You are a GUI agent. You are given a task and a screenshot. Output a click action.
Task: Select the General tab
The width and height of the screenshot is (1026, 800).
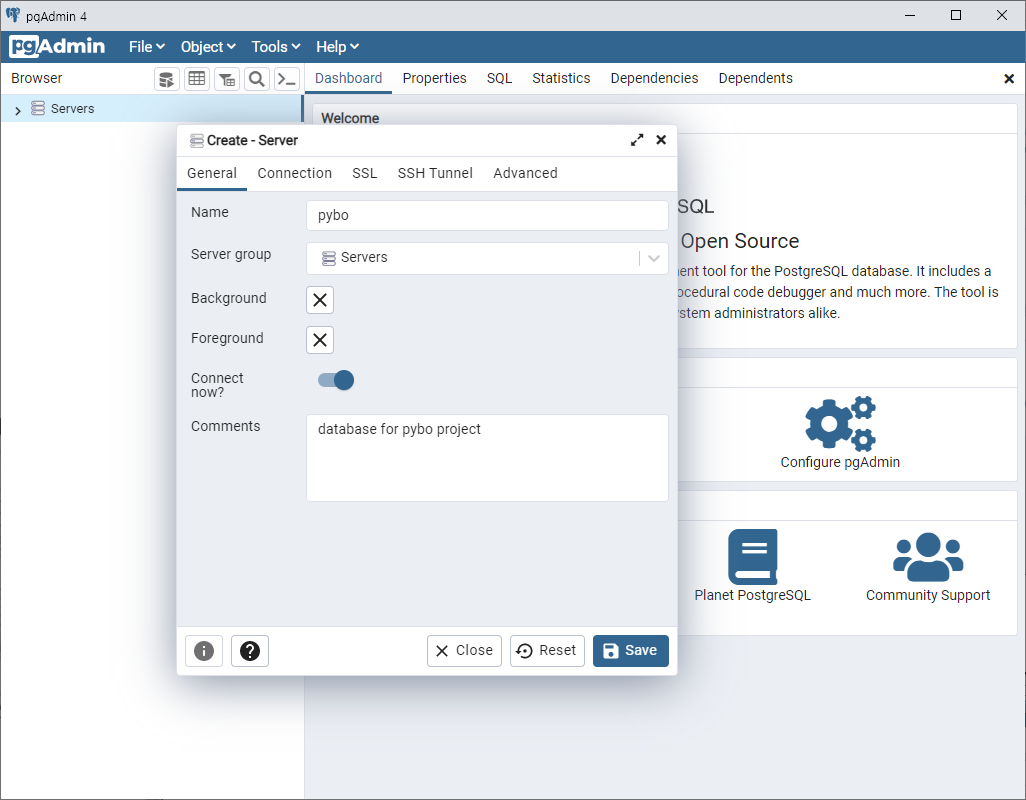(x=212, y=173)
